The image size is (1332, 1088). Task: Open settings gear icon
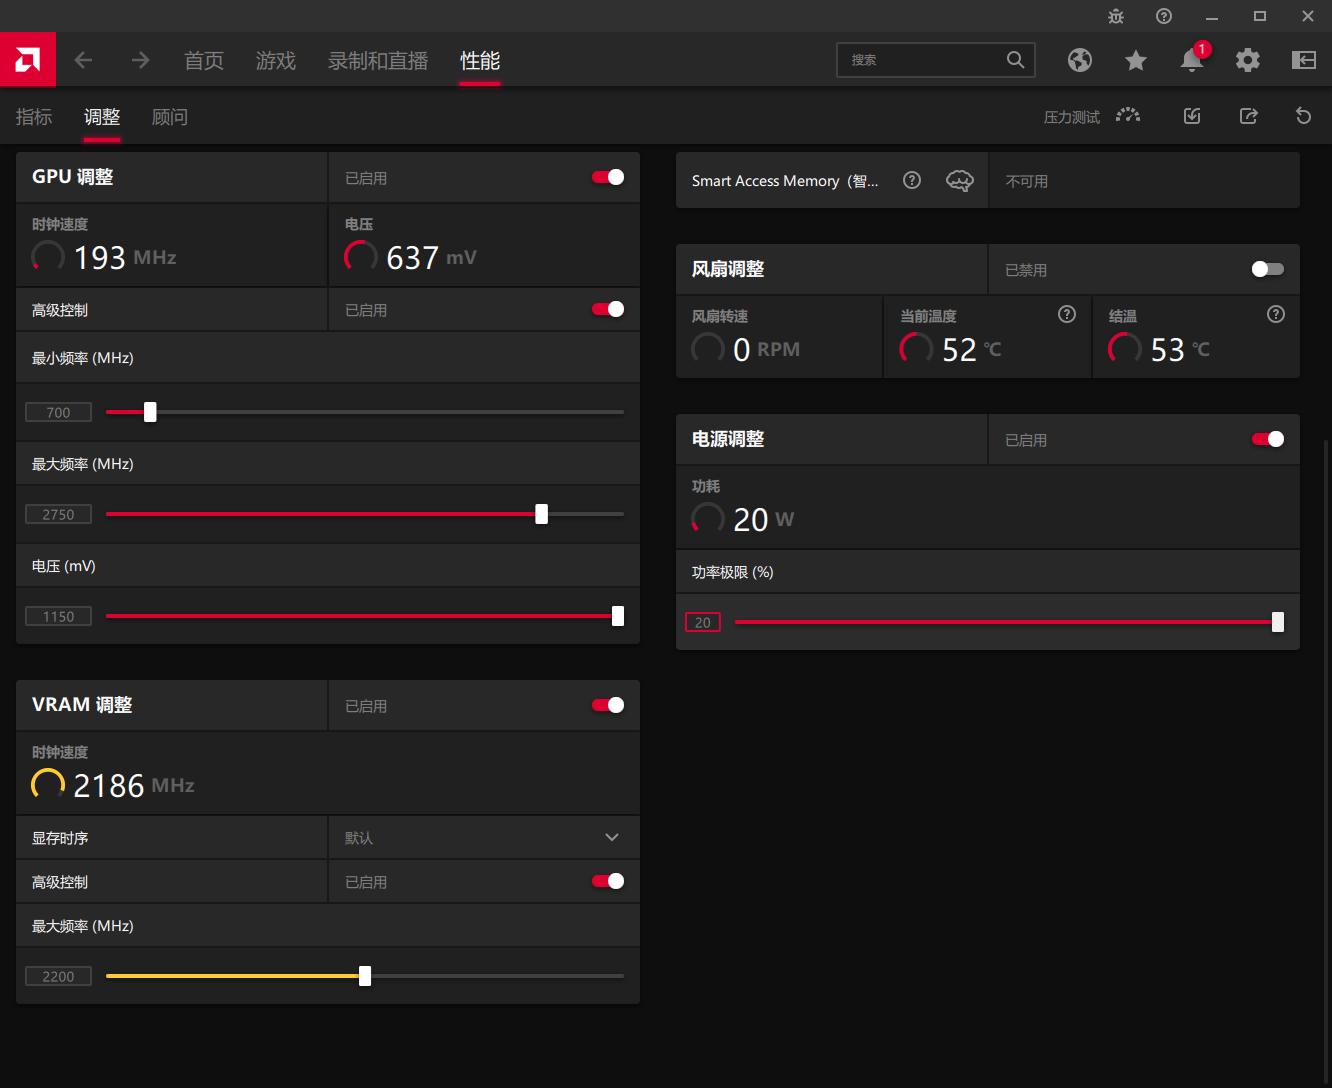(x=1248, y=60)
